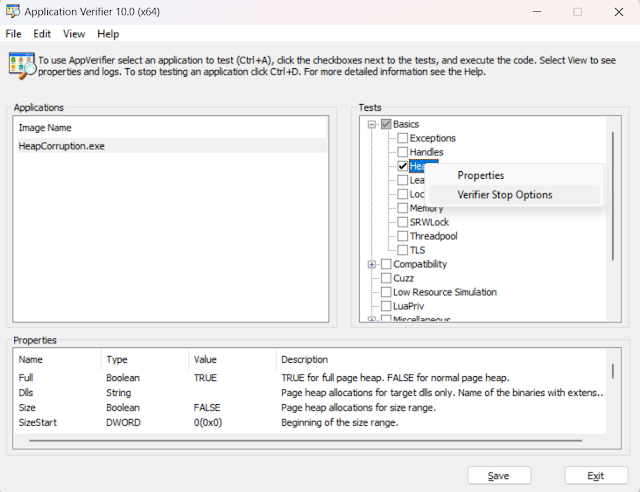Click the Exit button
The image size is (640, 492).
[x=596, y=476]
